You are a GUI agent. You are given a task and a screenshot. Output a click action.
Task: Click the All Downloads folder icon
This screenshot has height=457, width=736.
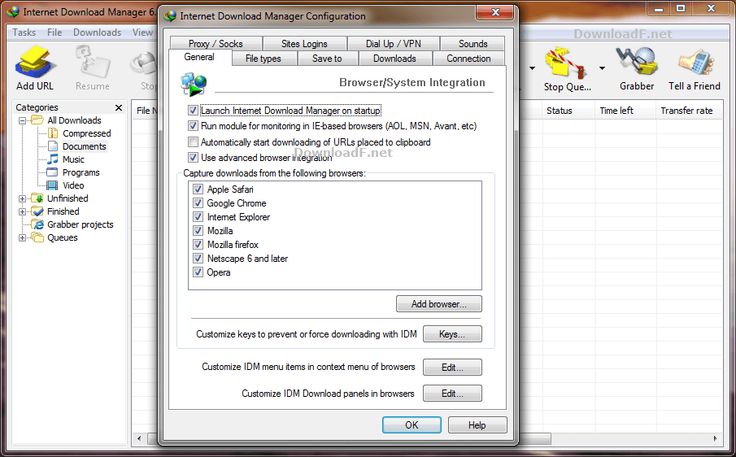[x=37, y=120]
